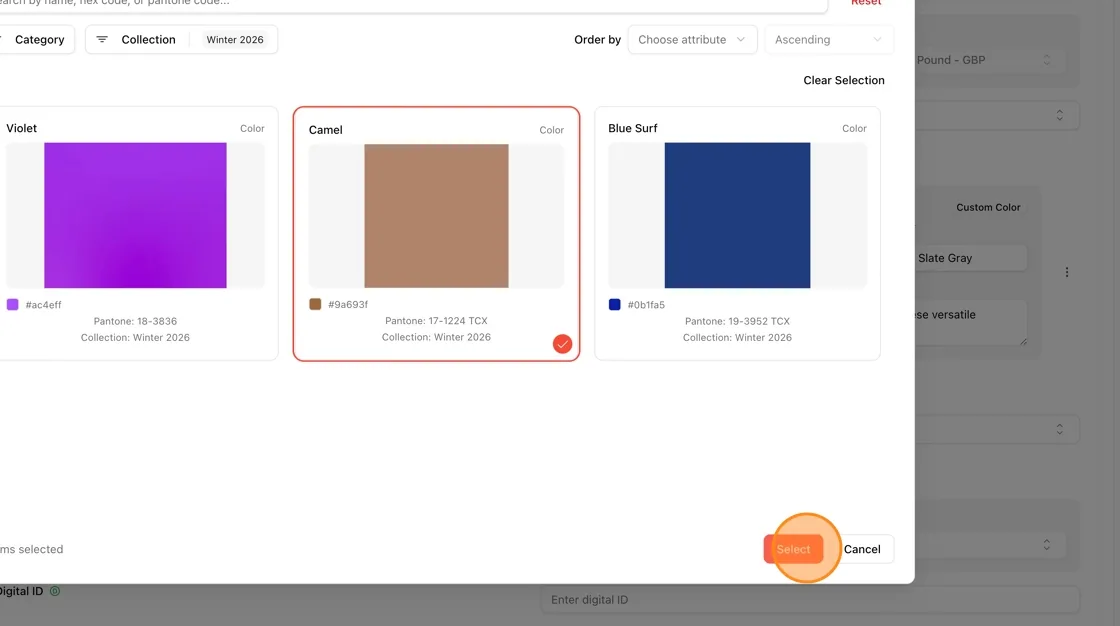Open the Ascending sort order dropdown
1120x626 pixels.
click(x=828, y=39)
